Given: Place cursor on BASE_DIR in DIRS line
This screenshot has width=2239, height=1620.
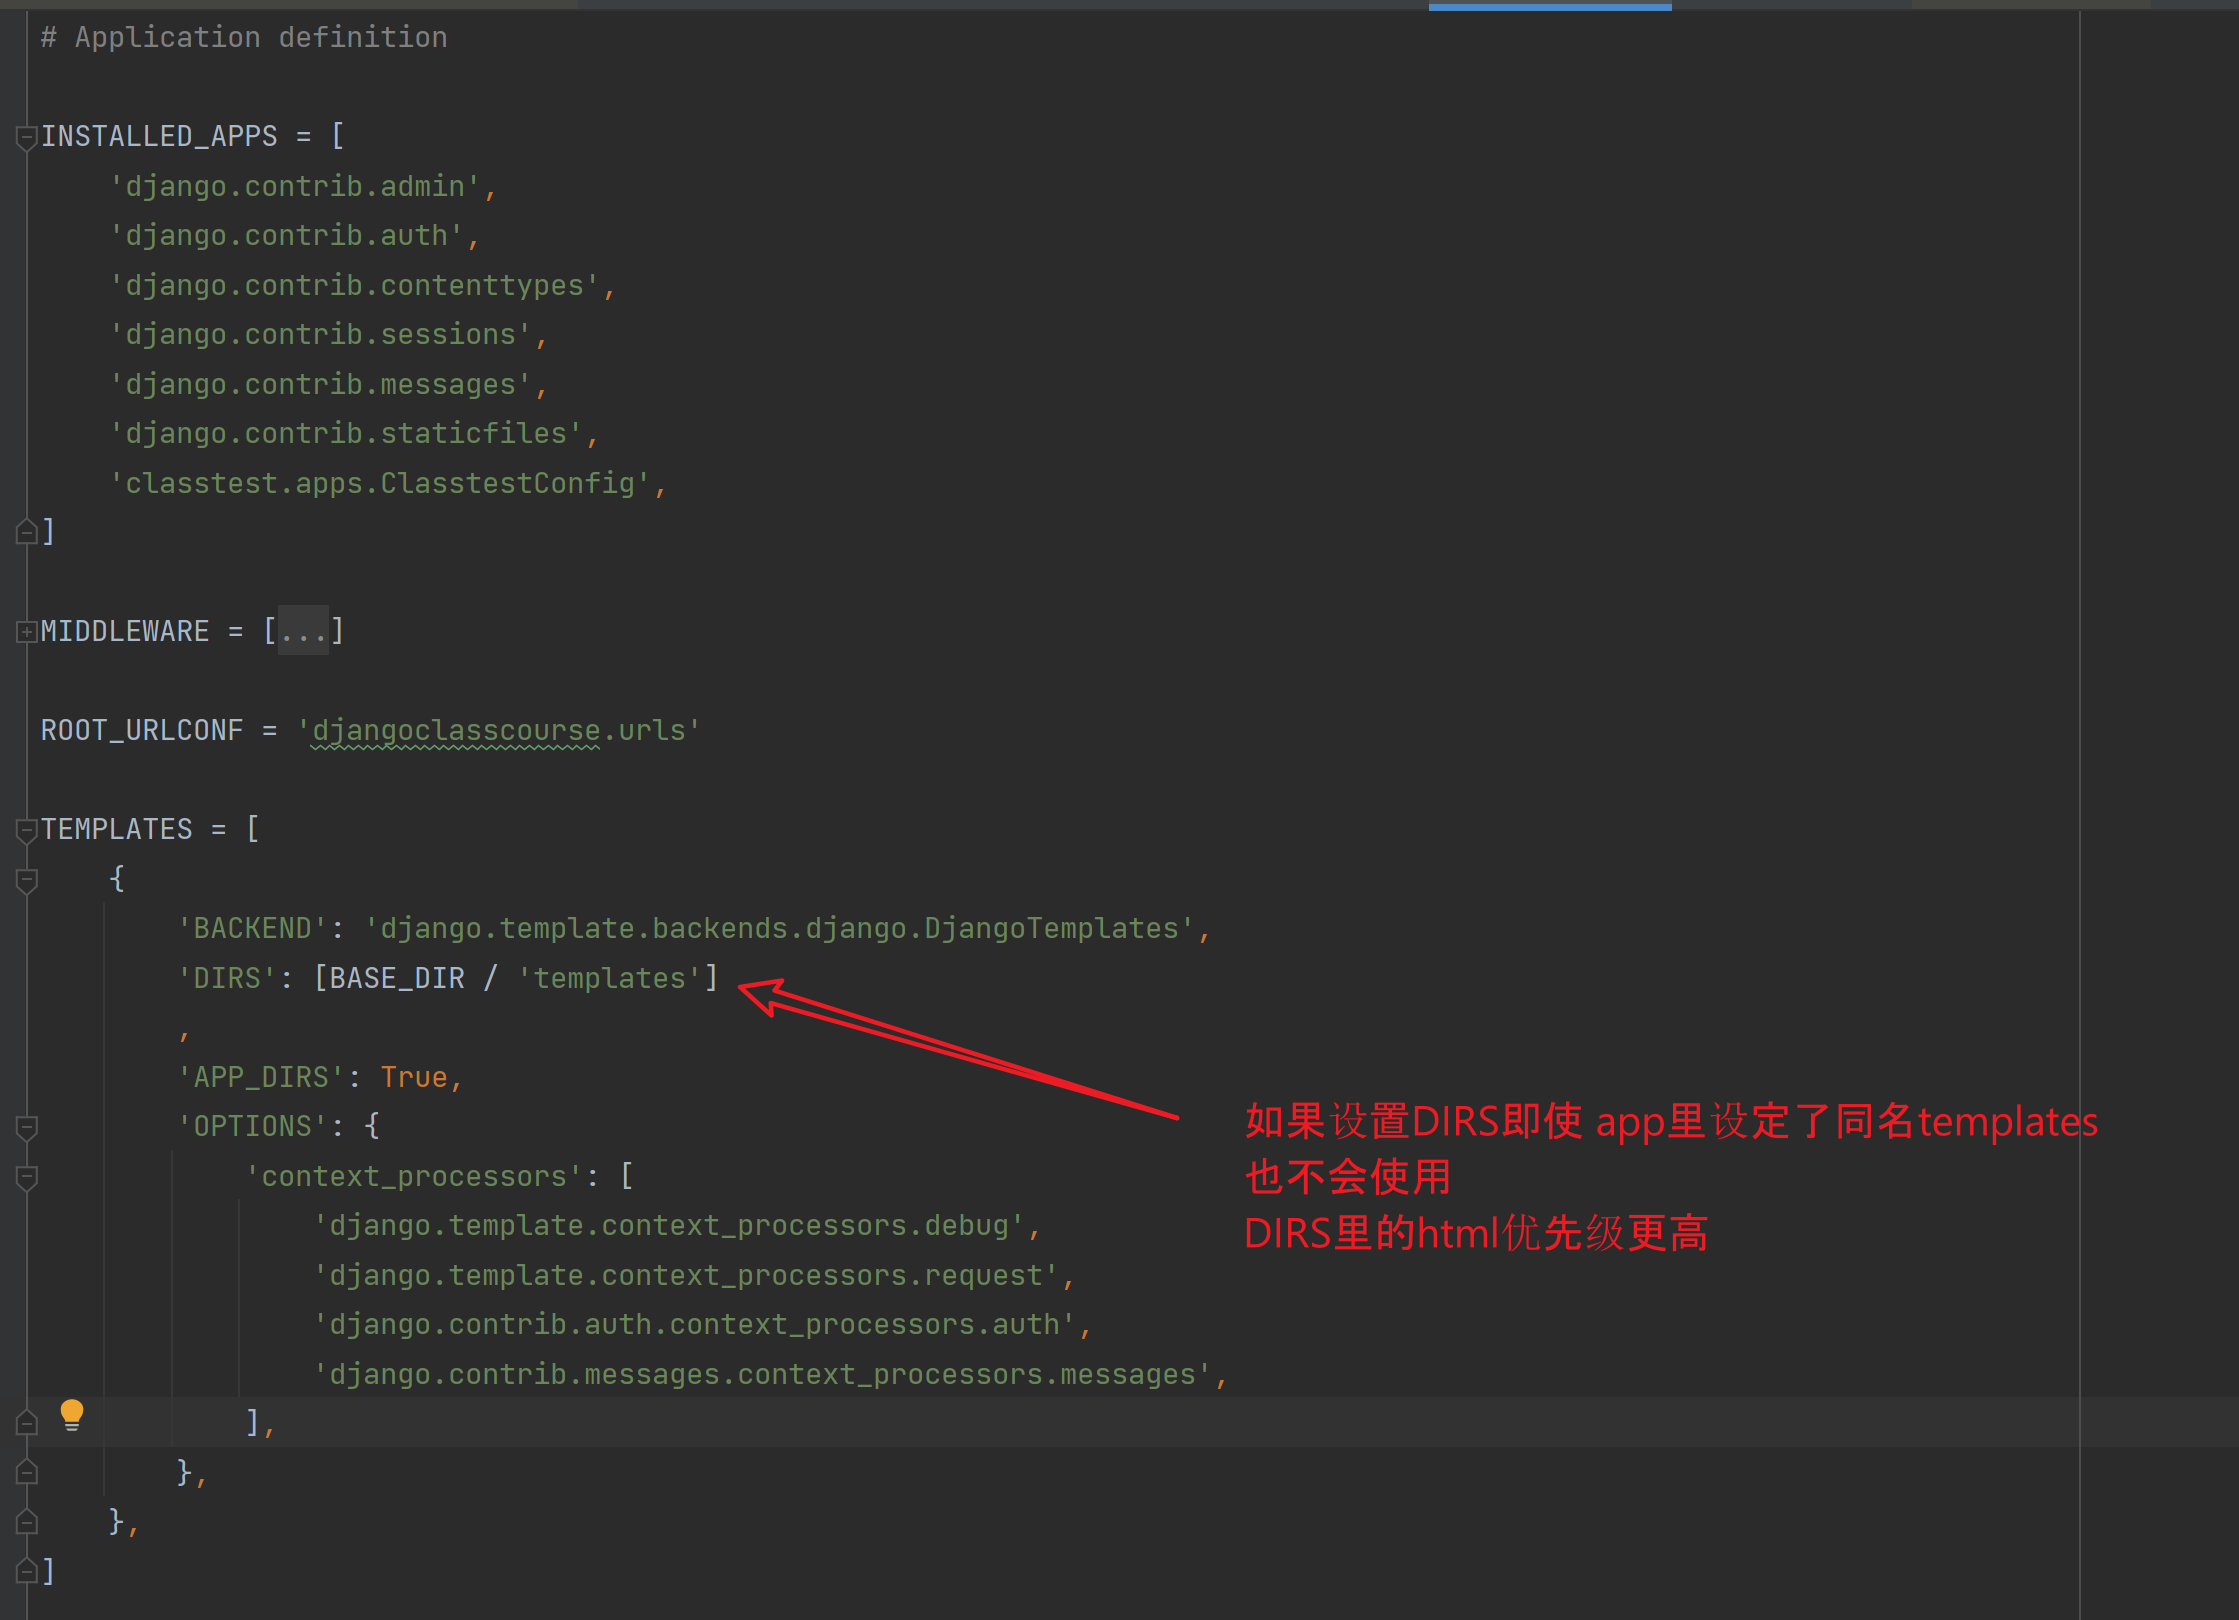Looking at the screenshot, I should coord(397,978).
